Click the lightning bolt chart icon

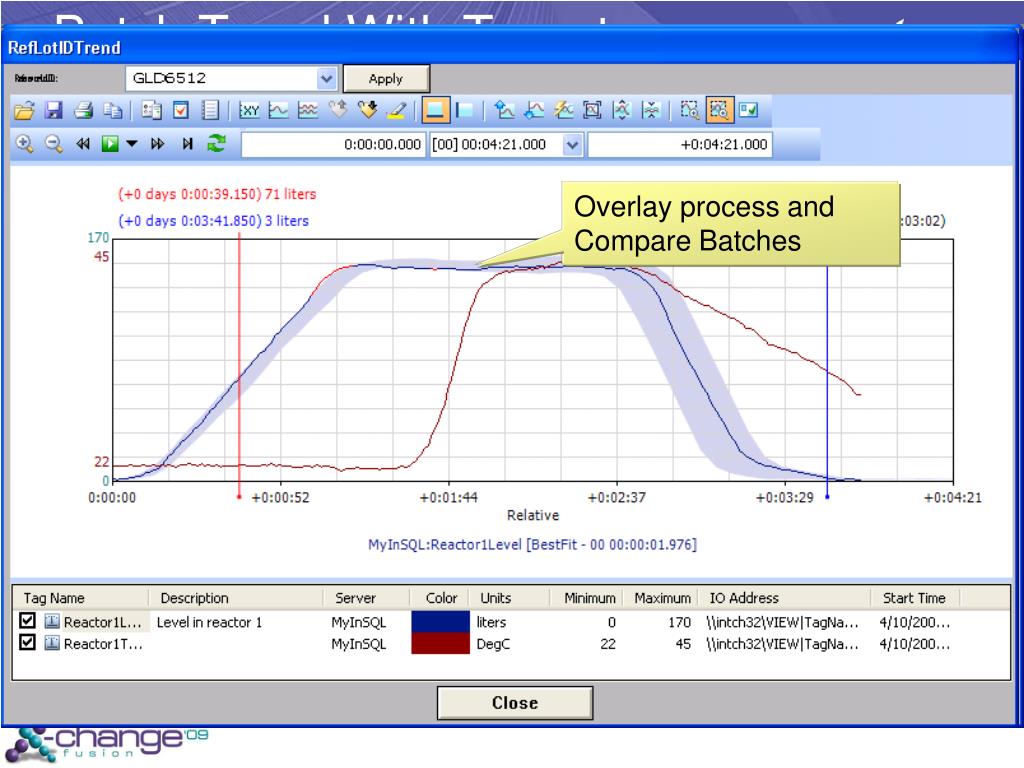pyautogui.click(x=563, y=110)
